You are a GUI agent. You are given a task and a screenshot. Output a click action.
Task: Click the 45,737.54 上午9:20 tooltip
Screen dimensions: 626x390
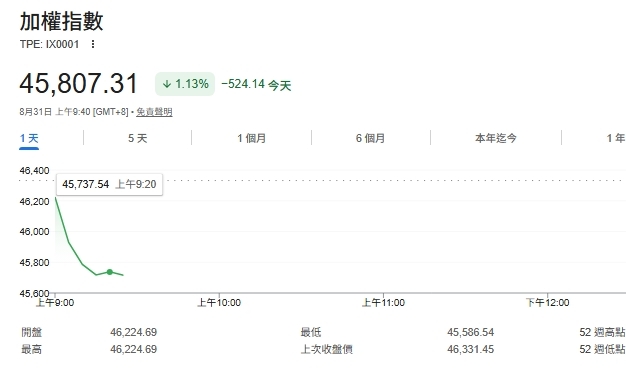click(x=109, y=184)
